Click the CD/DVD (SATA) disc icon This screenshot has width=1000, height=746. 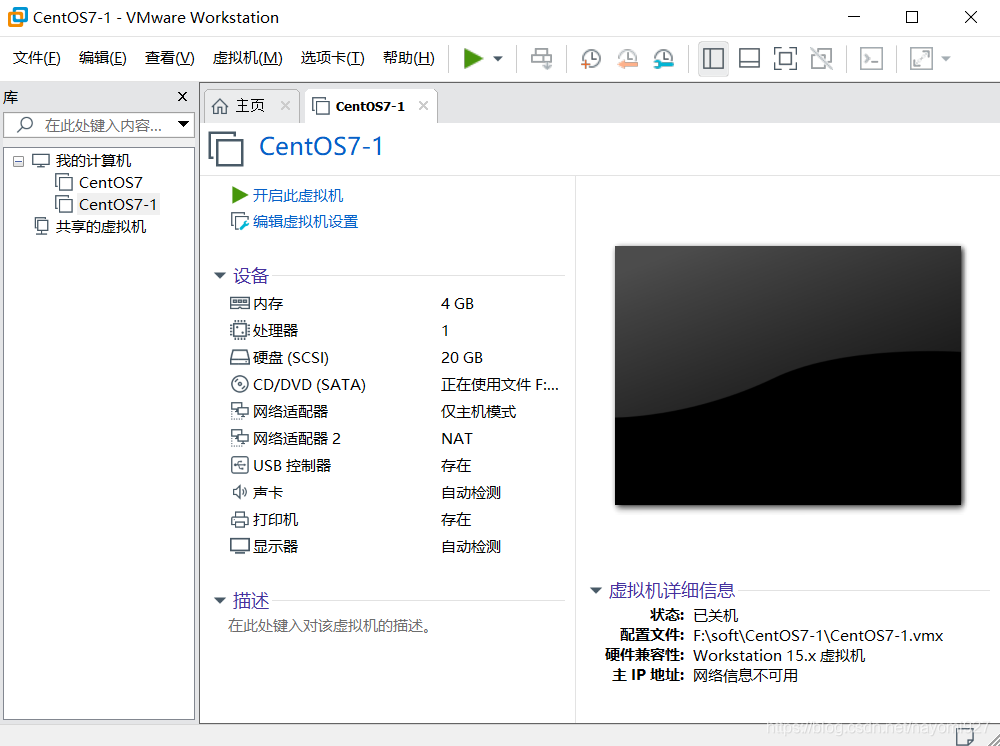coord(239,384)
